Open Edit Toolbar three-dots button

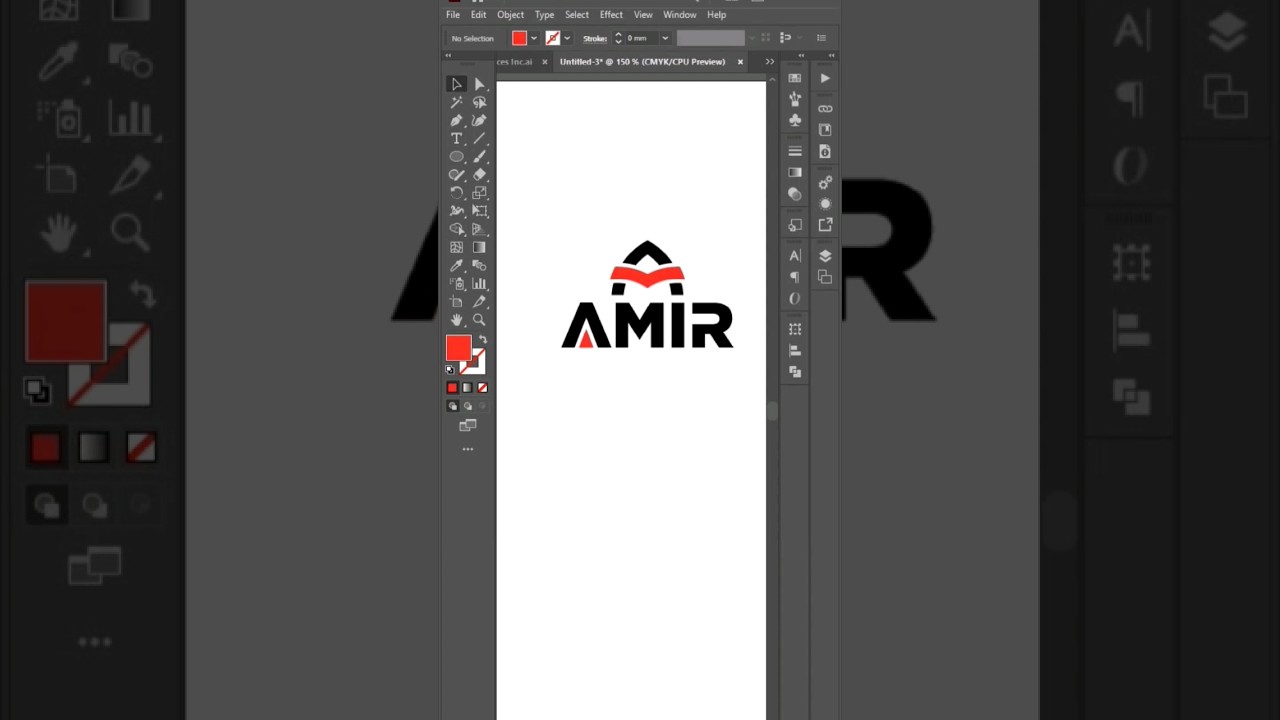pos(467,450)
